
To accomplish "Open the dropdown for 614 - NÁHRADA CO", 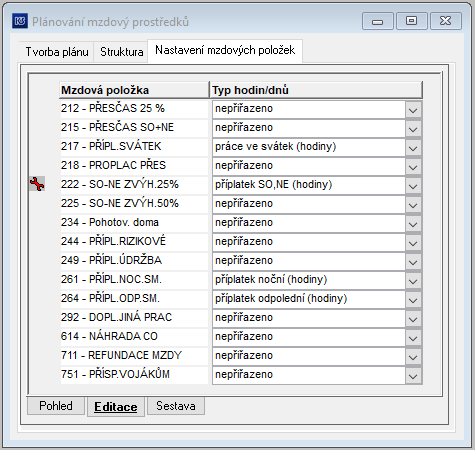I will [413, 338].
